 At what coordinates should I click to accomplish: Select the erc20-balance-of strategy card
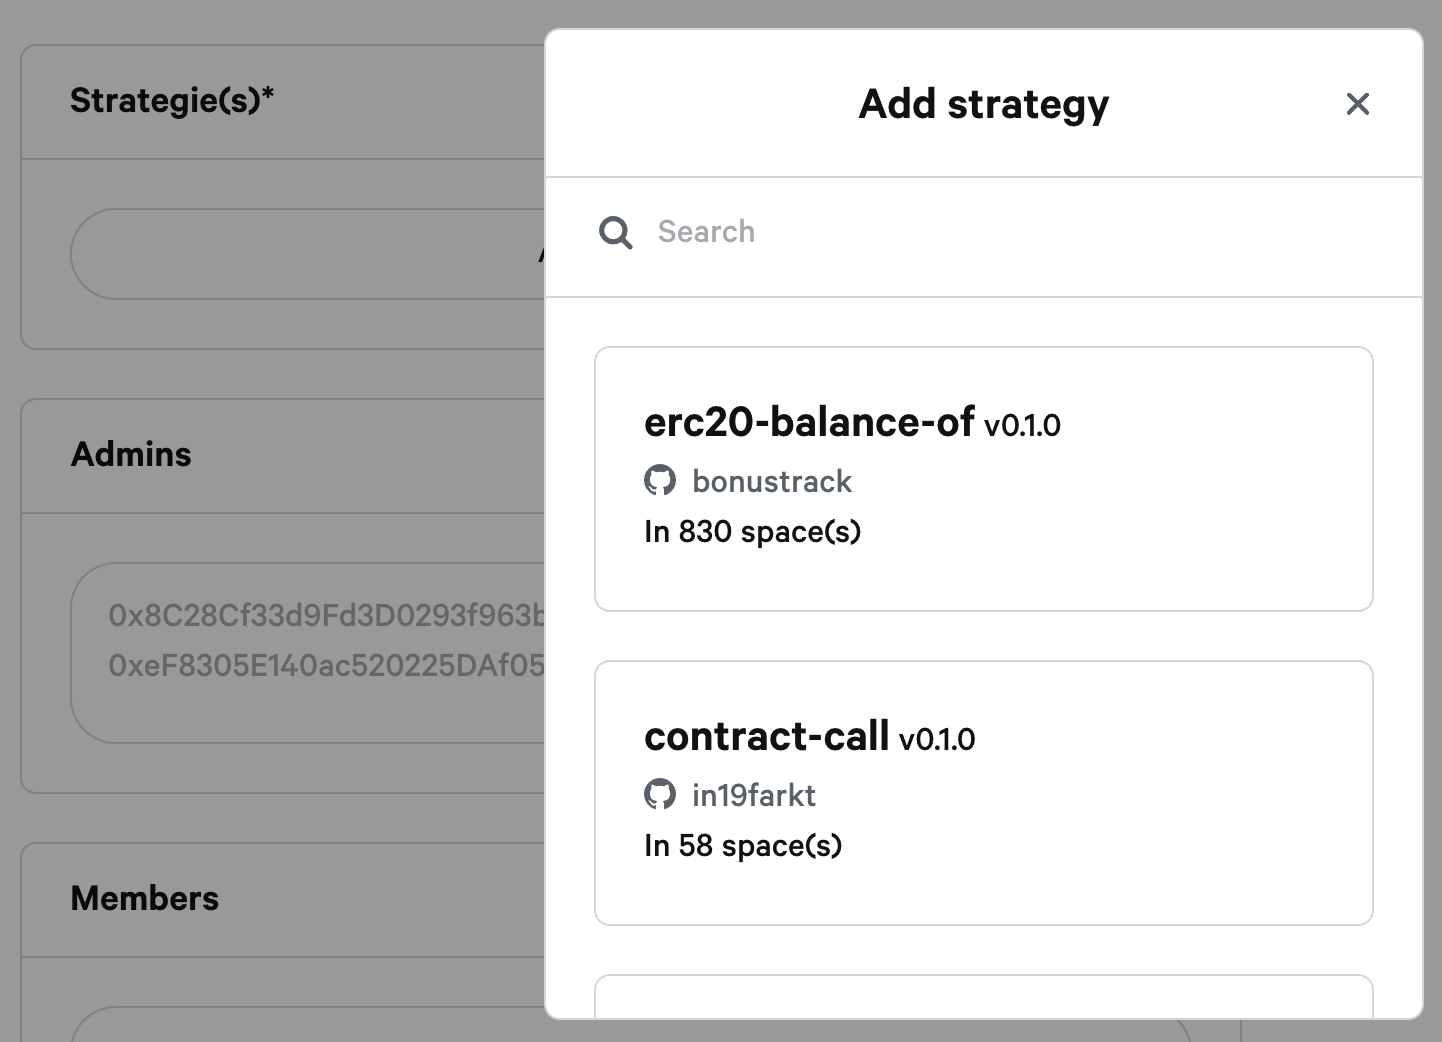984,479
